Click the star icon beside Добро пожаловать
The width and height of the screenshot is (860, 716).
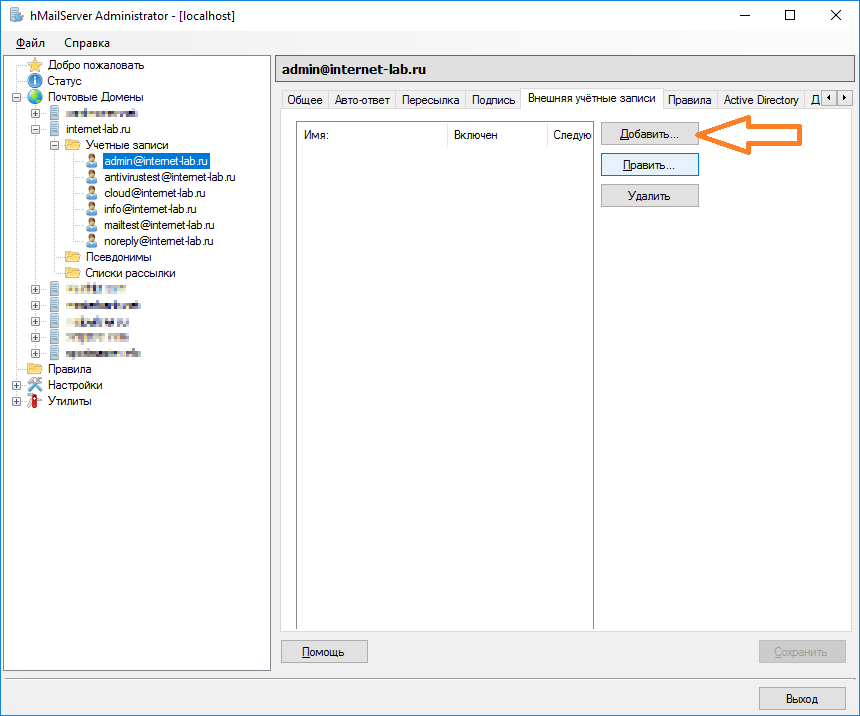(x=35, y=65)
